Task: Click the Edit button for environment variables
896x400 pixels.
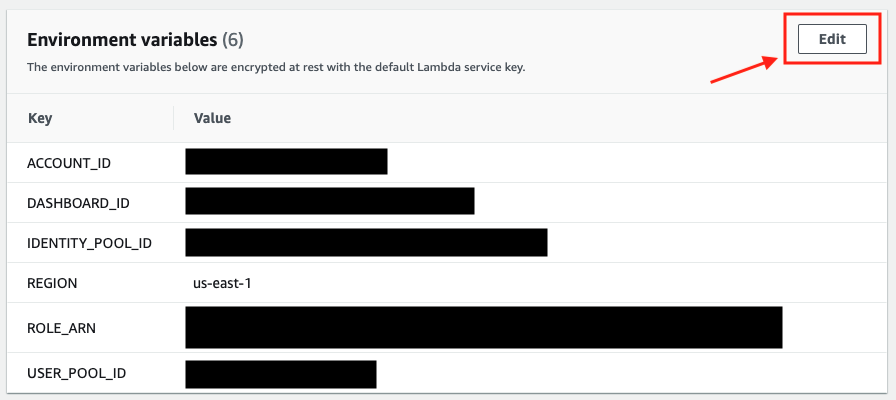Action: [x=832, y=39]
